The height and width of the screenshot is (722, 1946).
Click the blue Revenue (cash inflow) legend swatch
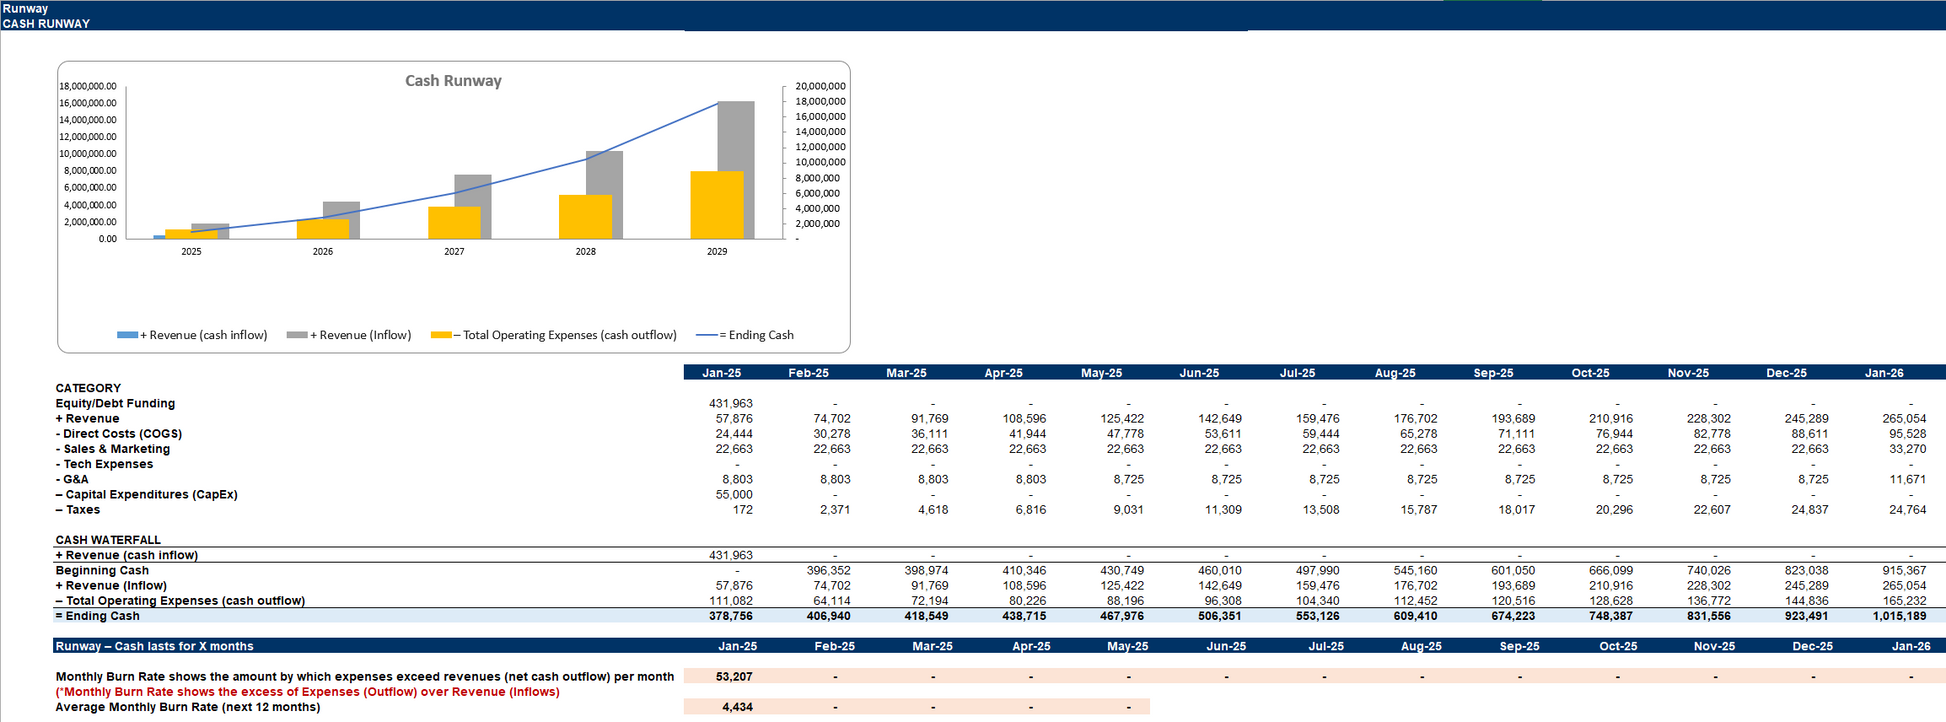point(127,335)
